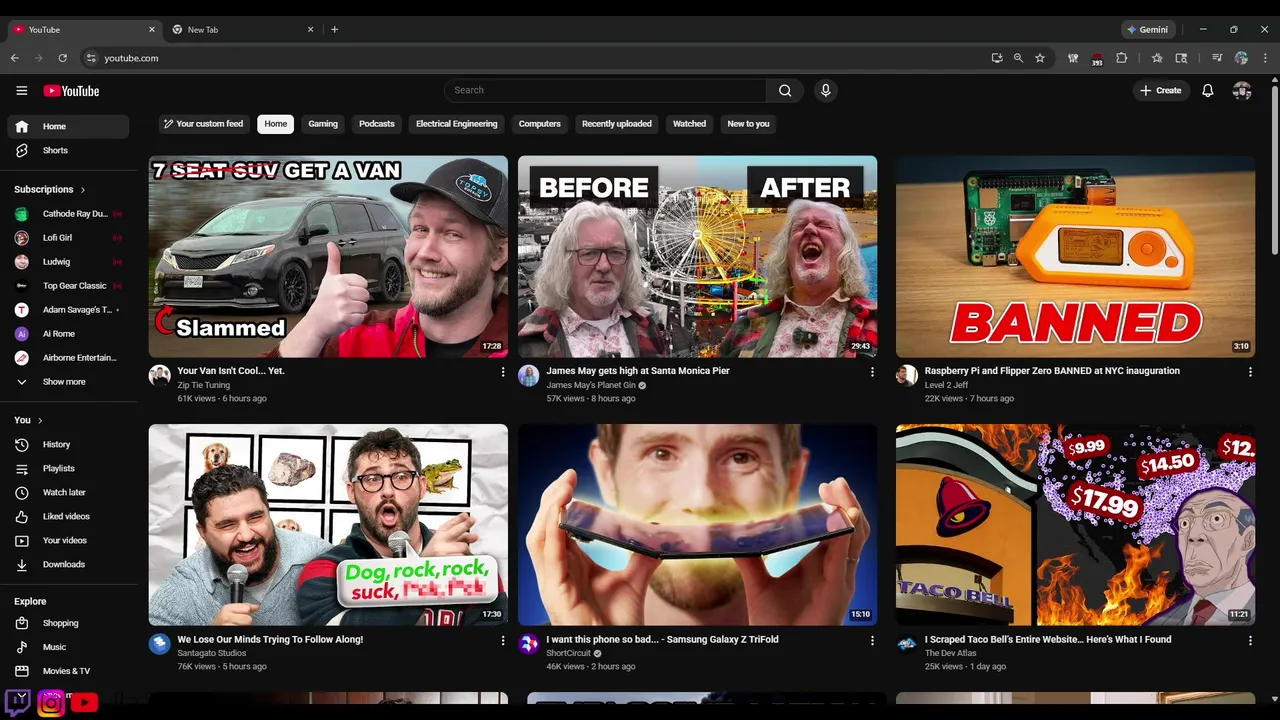
Task: Open Shopping under Explore
Action: click(68, 623)
